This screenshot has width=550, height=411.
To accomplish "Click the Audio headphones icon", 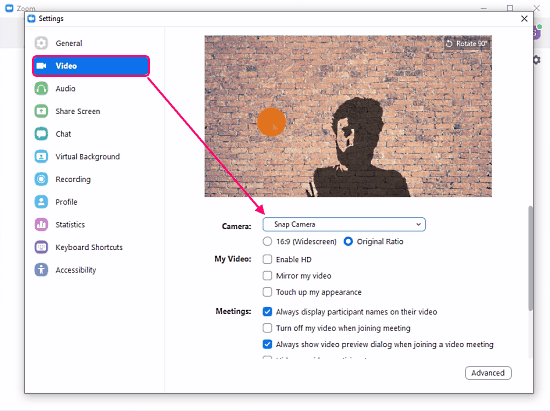I will click(41, 88).
